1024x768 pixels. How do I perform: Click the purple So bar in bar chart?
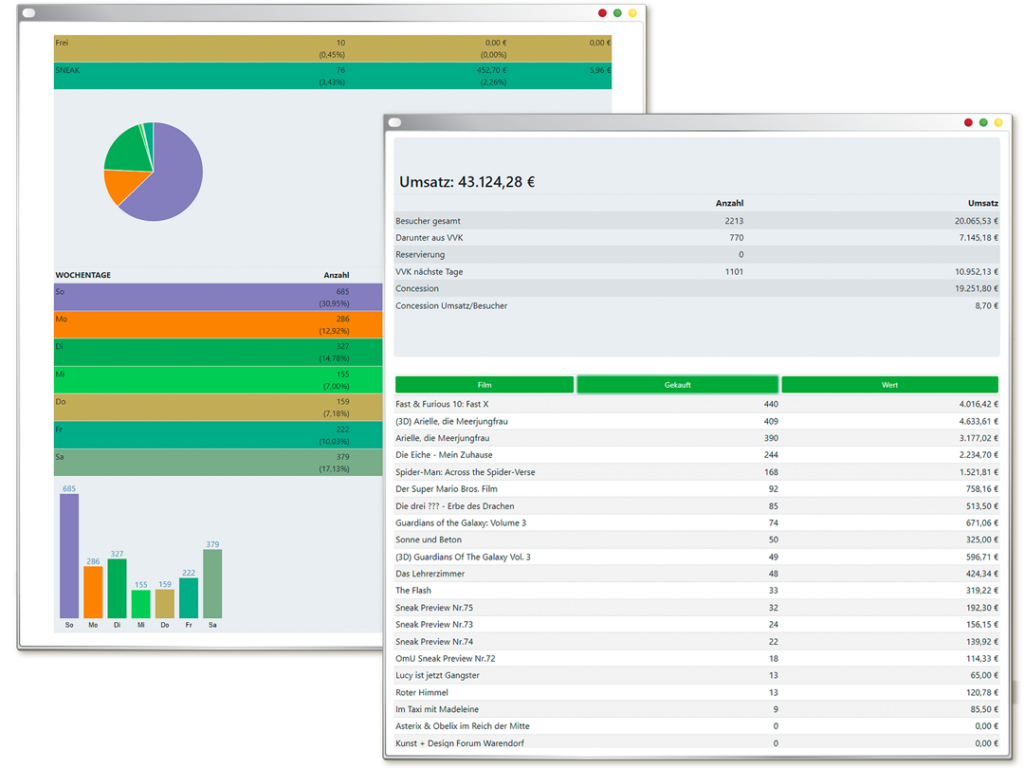69,556
